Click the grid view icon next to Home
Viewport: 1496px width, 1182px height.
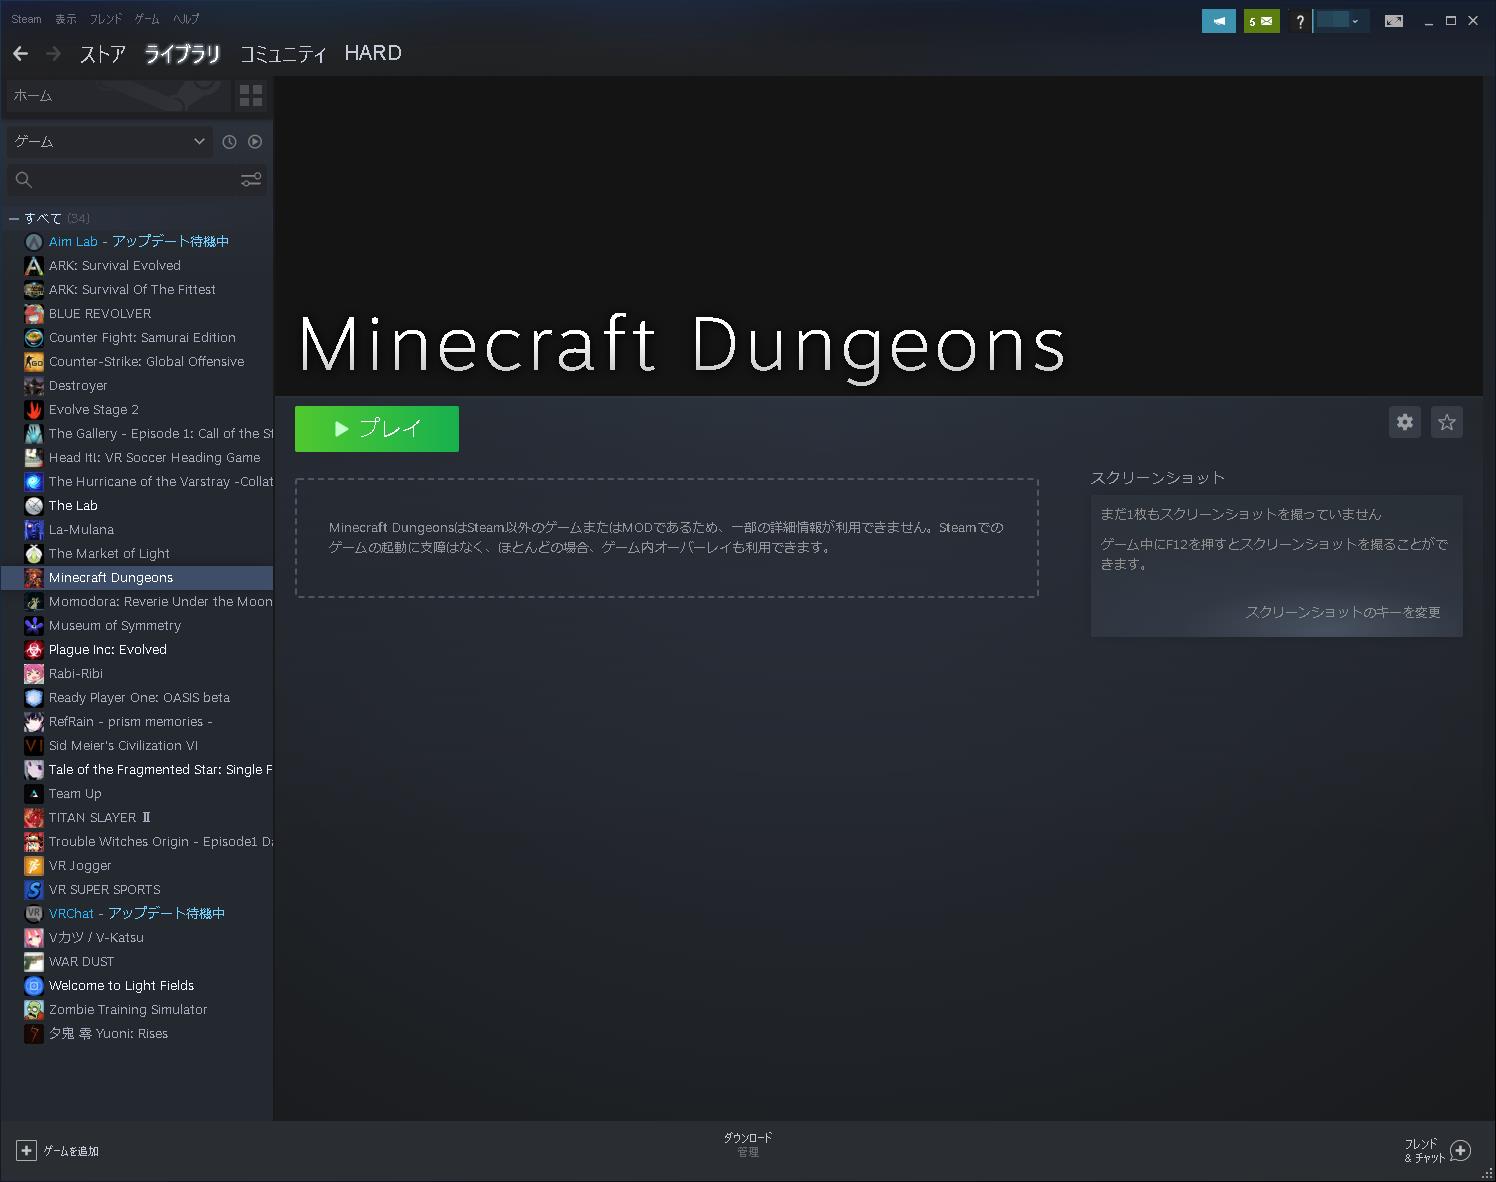(251, 96)
